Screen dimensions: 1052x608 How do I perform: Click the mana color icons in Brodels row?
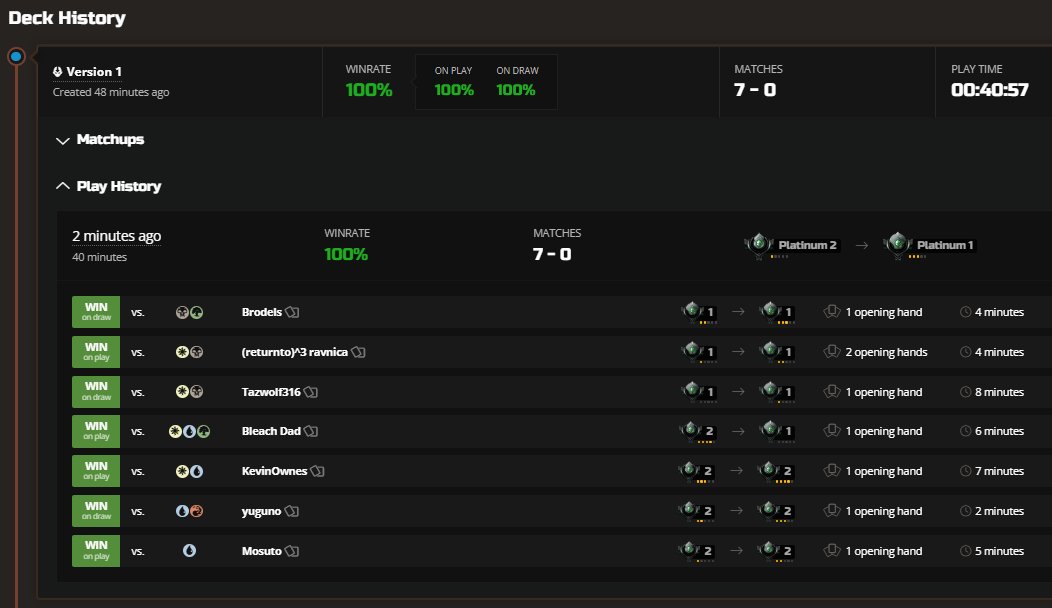pos(189,312)
